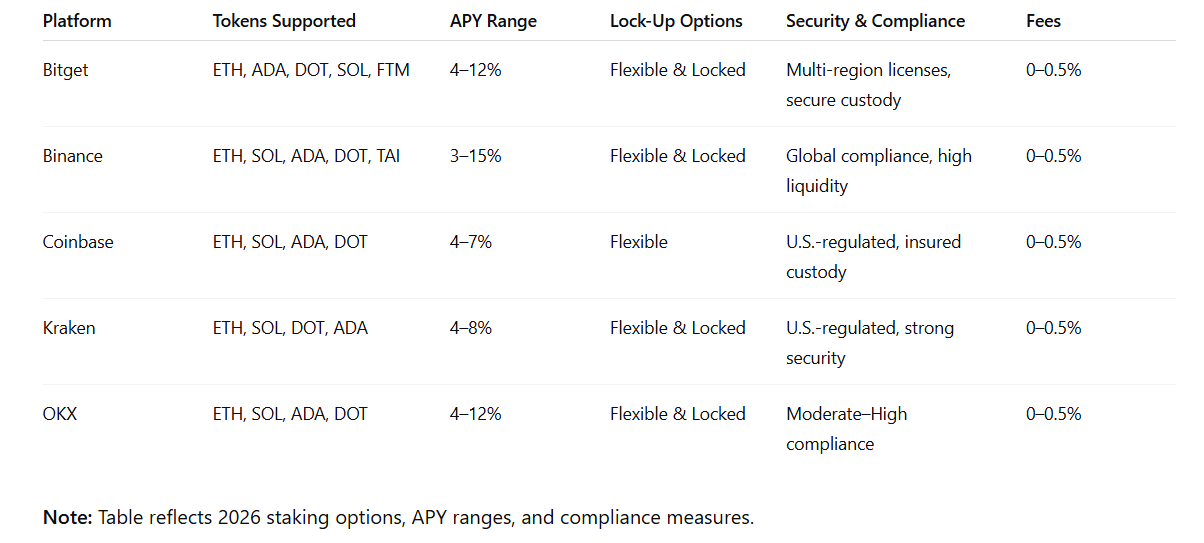Viewport: 1204px width, 543px height.
Task: Click Bitget's token list ending in FTM
Action: click(311, 70)
